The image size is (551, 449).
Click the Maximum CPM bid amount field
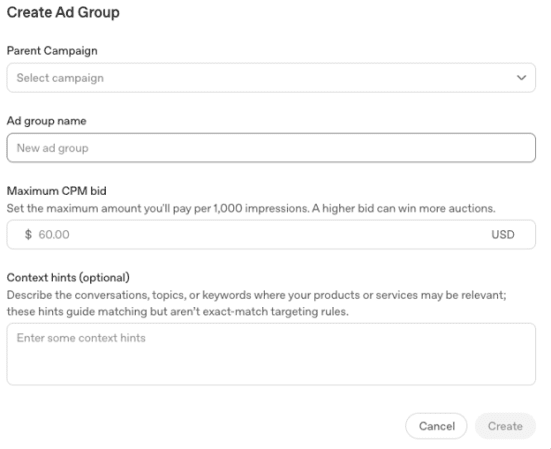coord(271,234)
